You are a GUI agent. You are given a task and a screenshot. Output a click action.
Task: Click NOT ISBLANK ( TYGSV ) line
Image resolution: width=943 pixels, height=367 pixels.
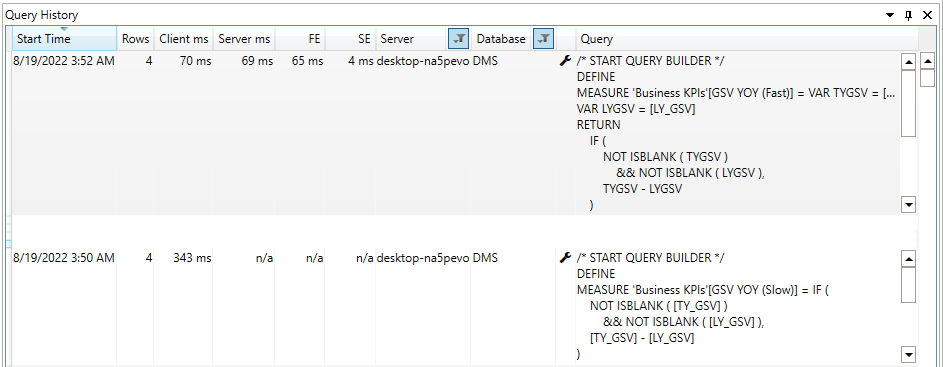pos(666,157)
